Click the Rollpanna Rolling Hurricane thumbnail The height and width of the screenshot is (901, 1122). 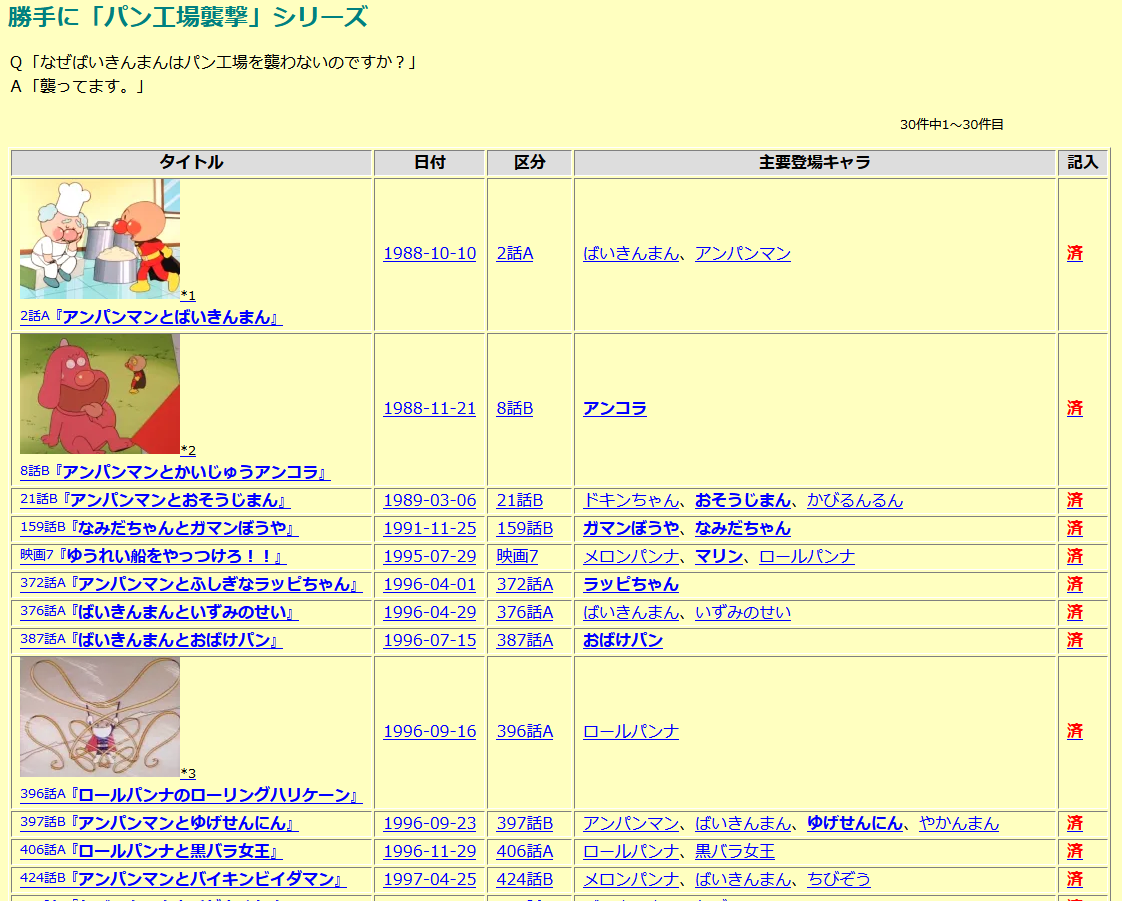[x=100, y=717]
